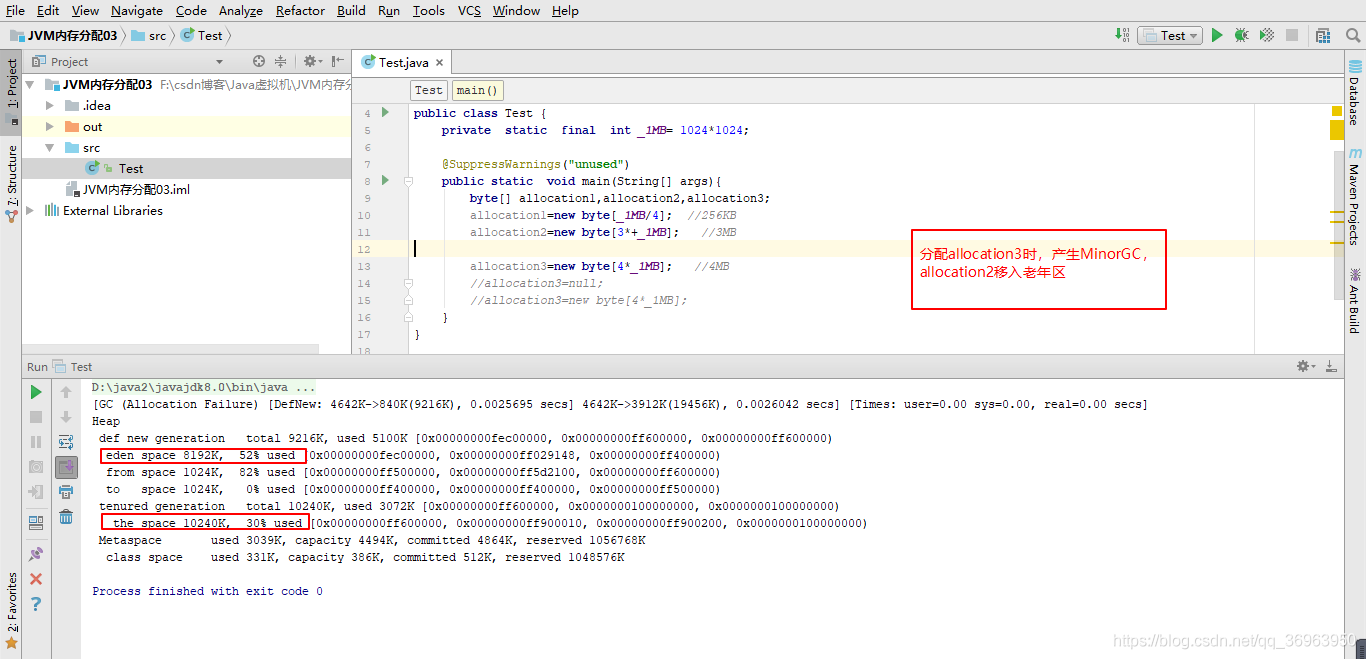Select Test class in project tree
The width and height of the screenshot is (1366, 659).
tap(130, 169)
